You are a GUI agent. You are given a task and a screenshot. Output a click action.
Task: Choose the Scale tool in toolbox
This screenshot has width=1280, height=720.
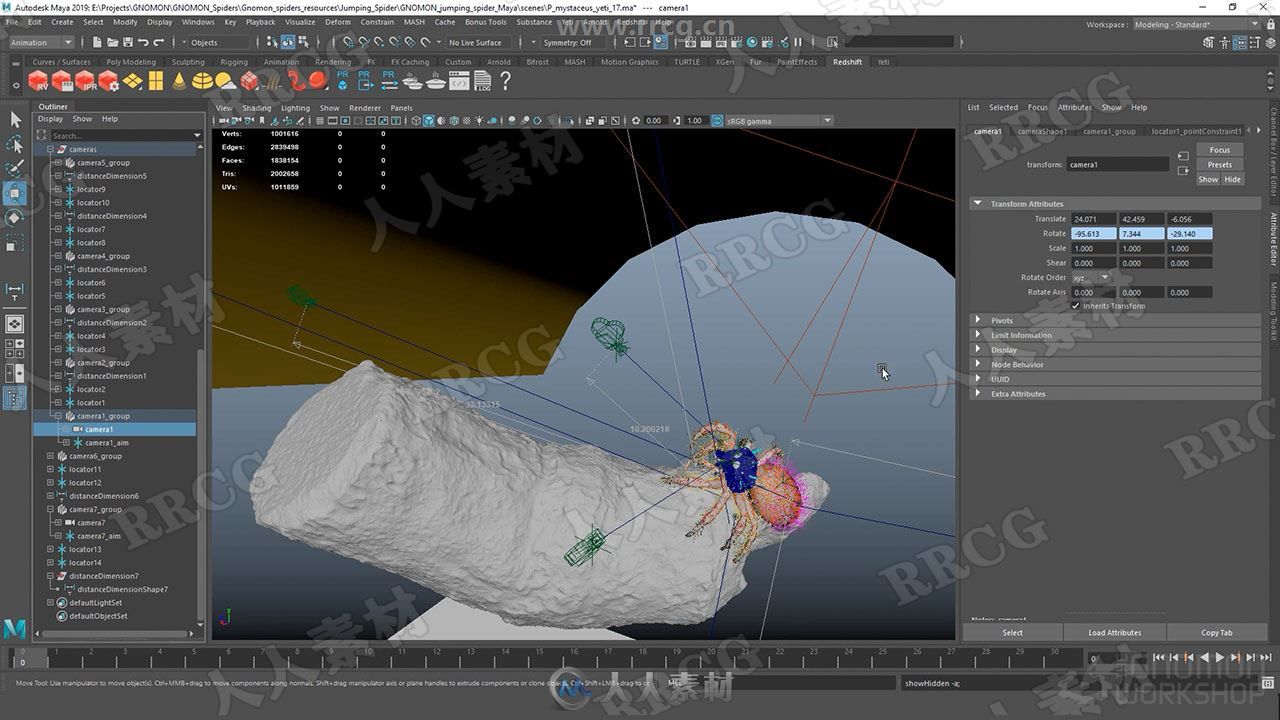pyautogui.click(x=15, y=243)
